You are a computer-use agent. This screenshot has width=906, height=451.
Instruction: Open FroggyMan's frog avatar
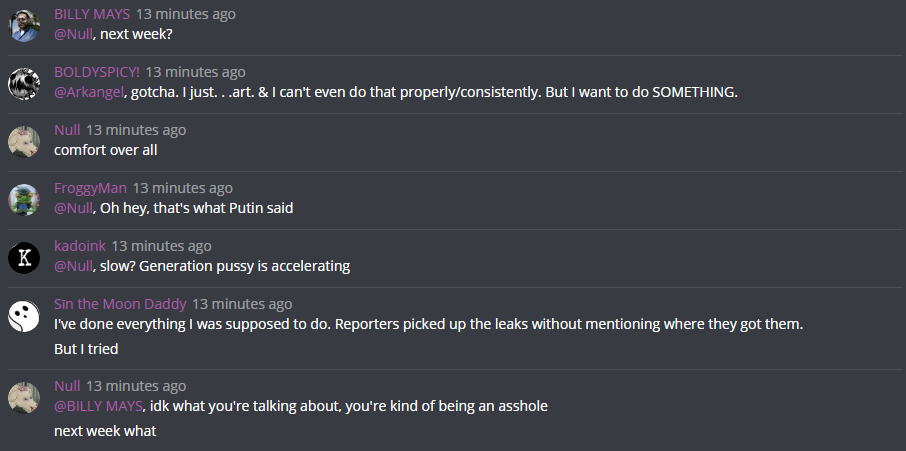point(24,199)
